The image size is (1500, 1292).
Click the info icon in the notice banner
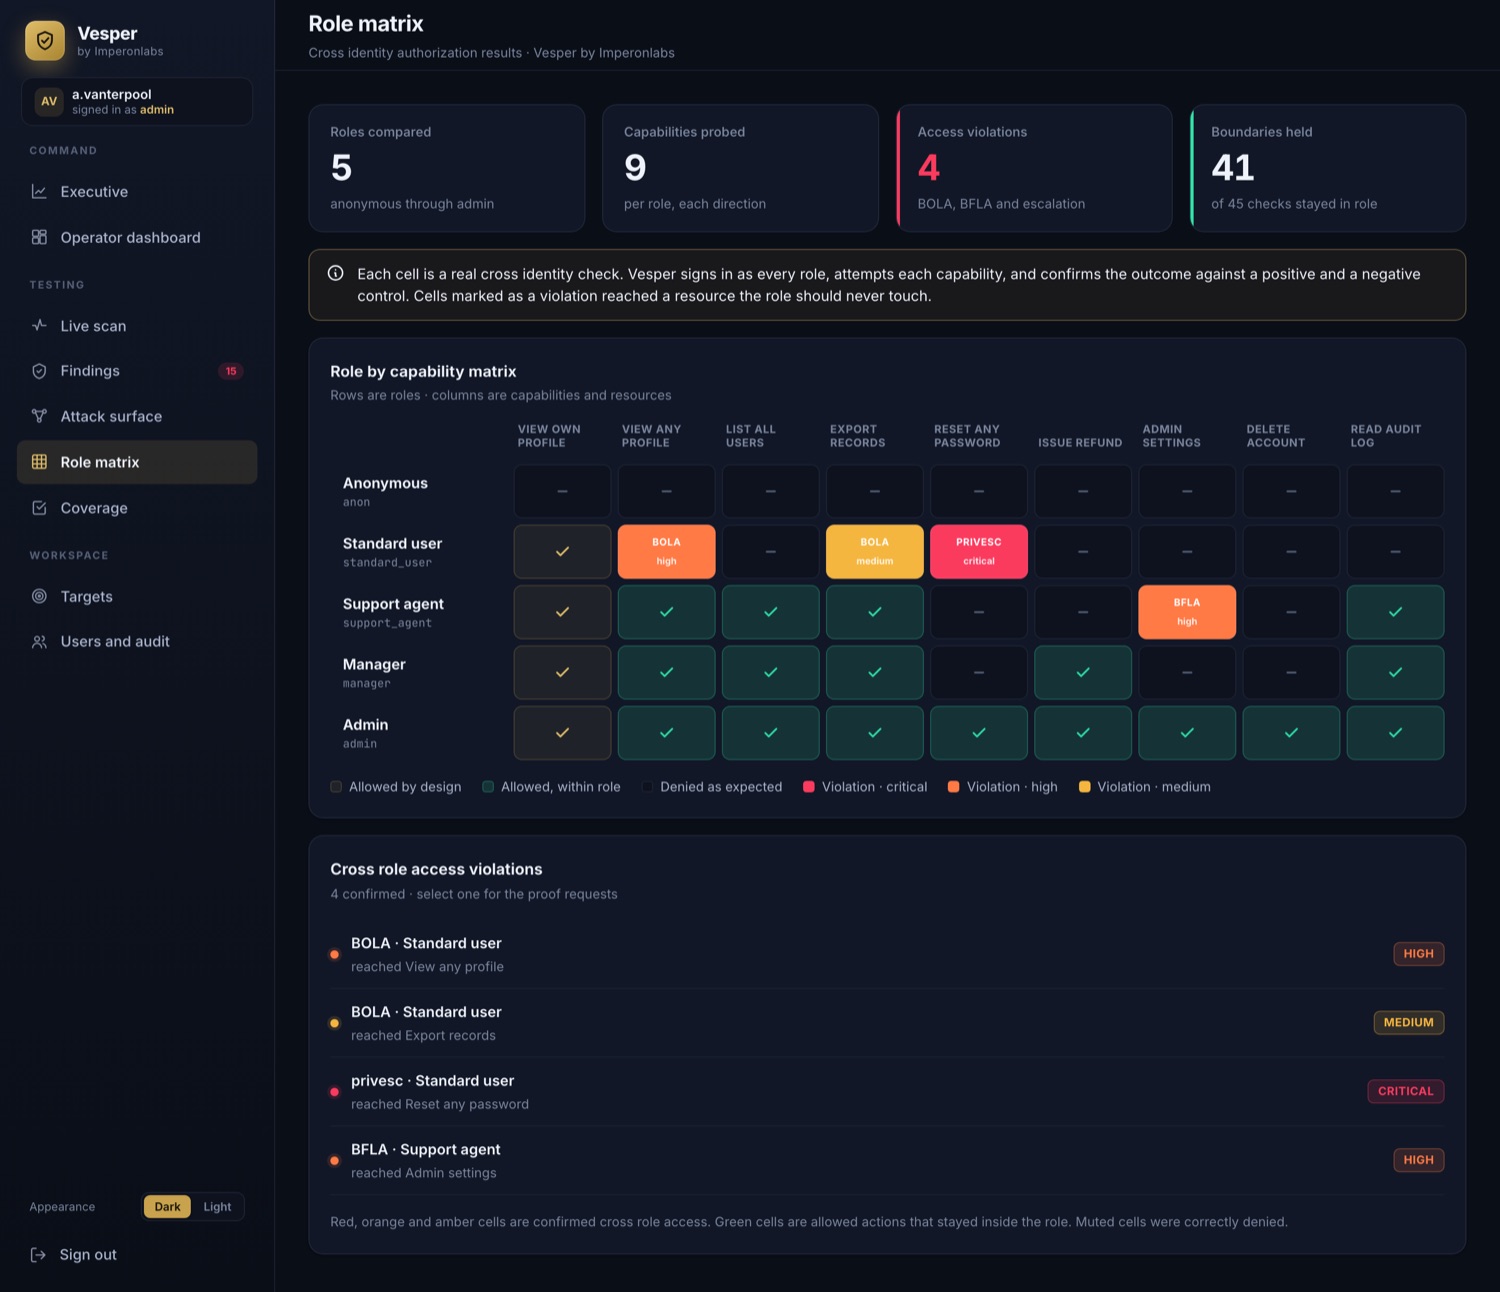336,273
